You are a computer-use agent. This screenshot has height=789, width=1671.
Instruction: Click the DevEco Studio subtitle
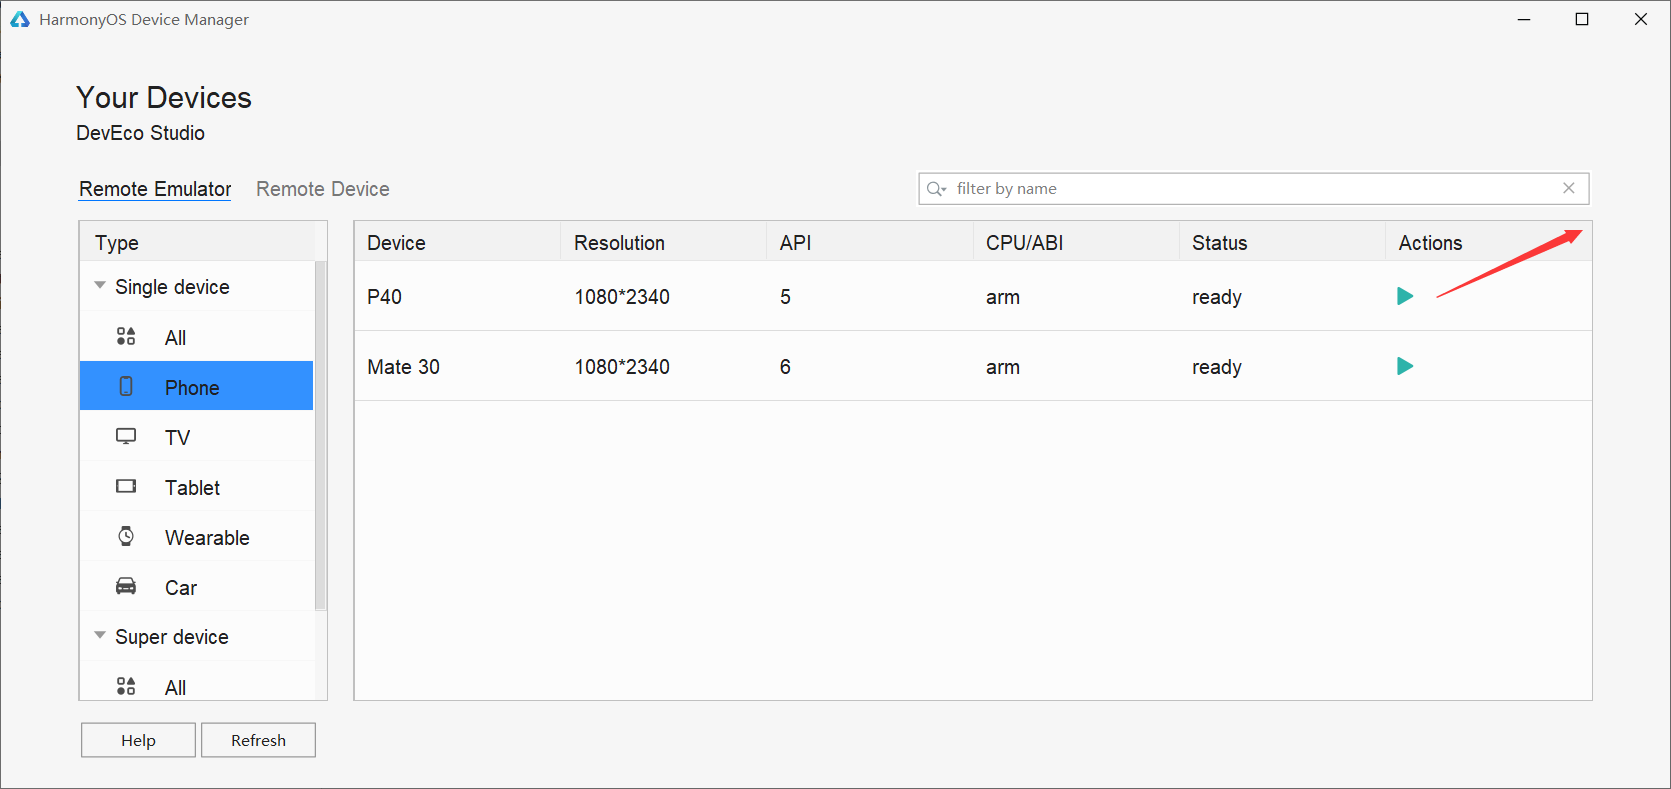(141, 133)
